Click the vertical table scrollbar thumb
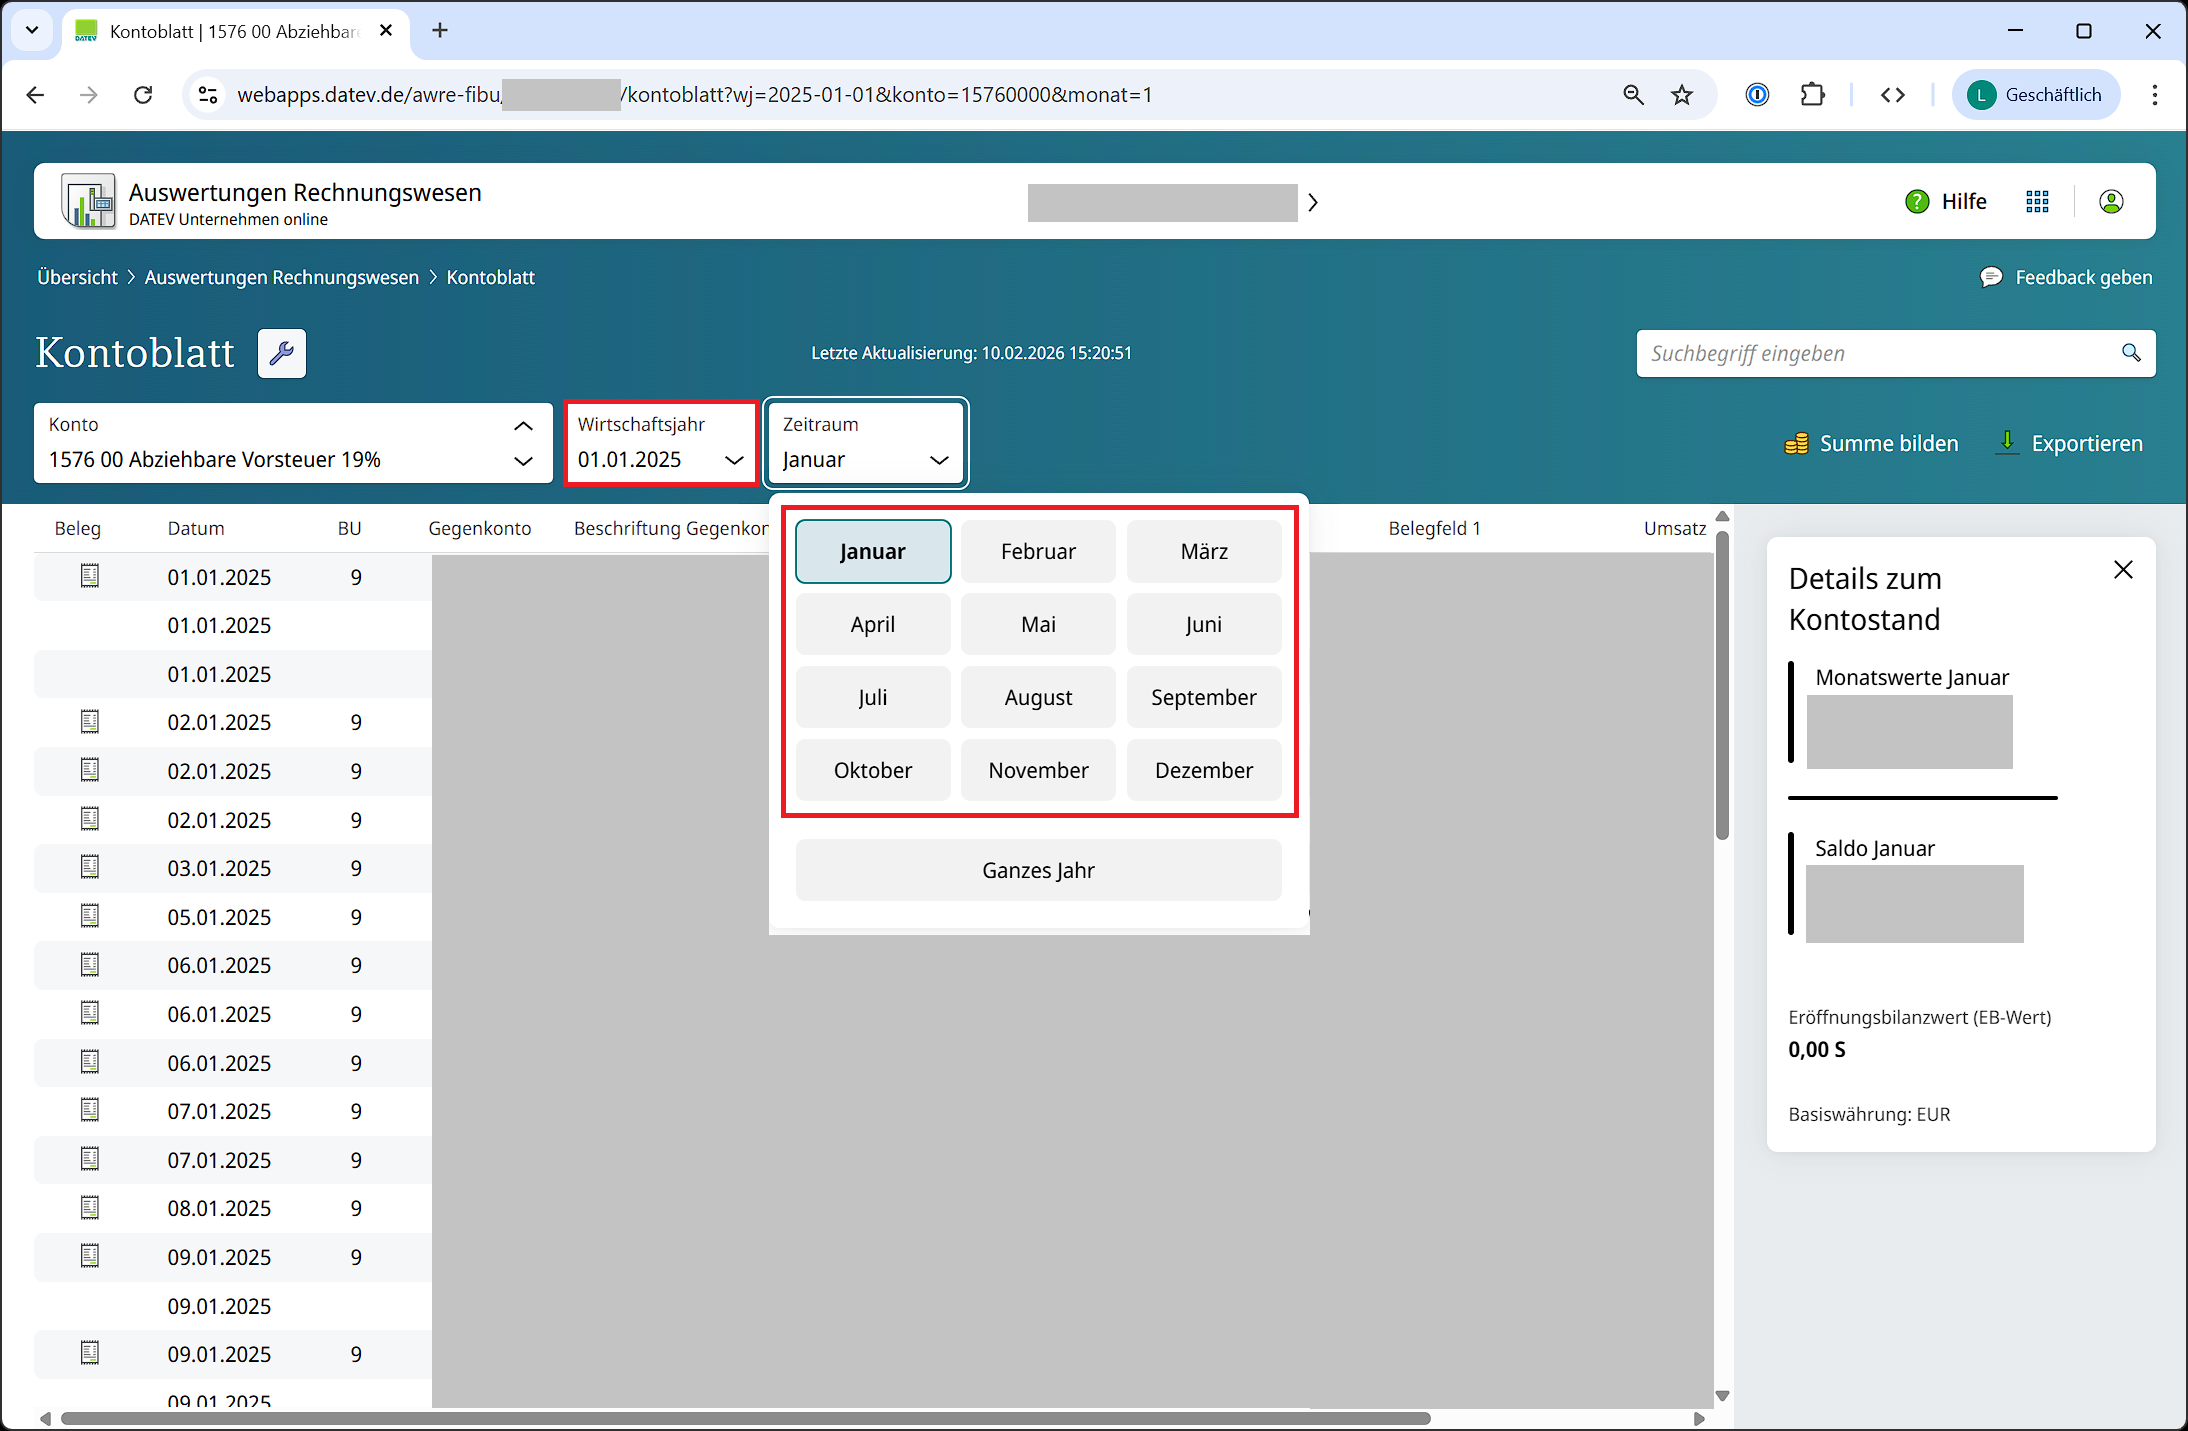The height and width of the screenshot is (1431, 2188). point(1722,686)
